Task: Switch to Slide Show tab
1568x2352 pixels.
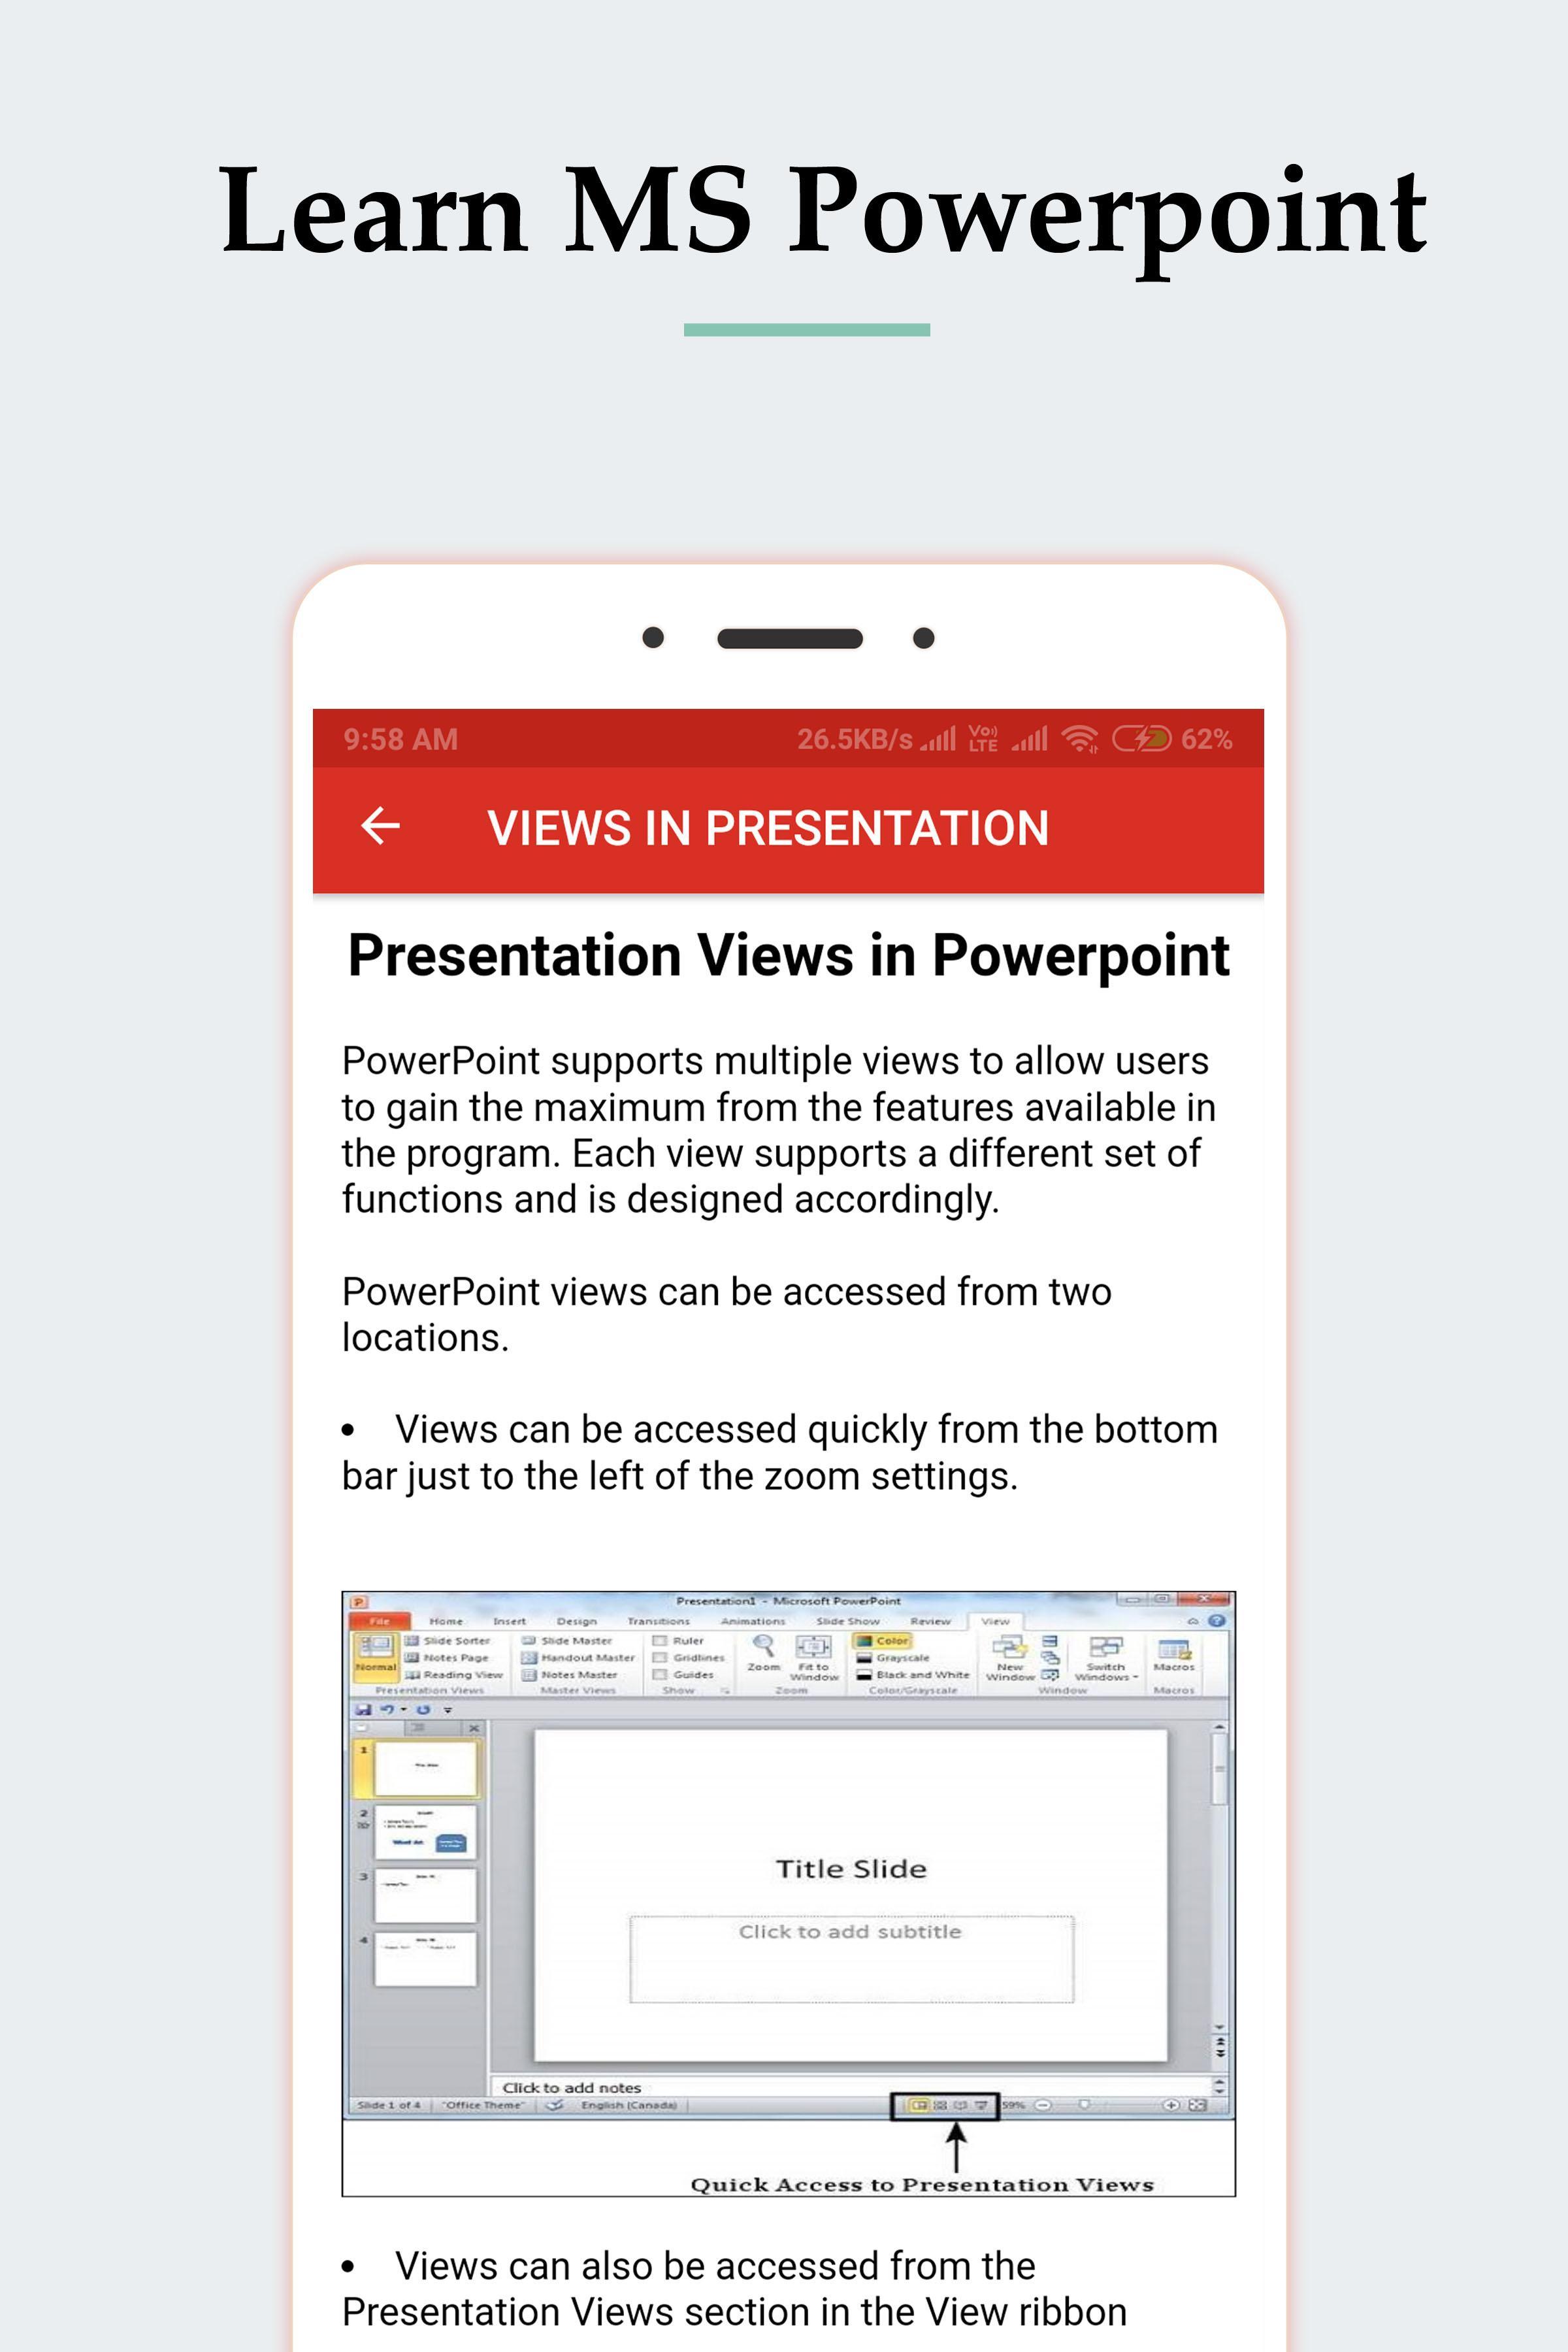Action: [x=847, y=1621]
